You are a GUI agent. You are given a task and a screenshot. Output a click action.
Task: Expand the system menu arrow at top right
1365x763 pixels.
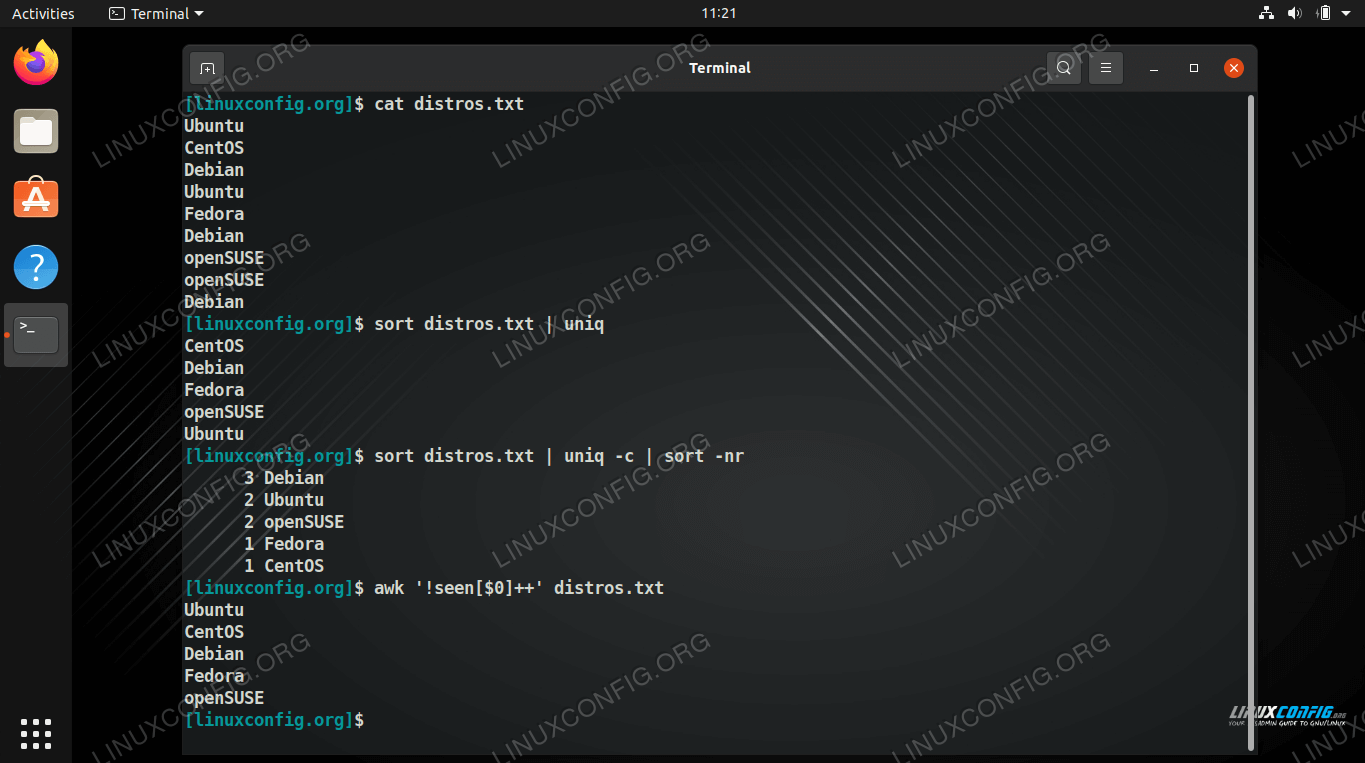[x=1347, y=13]
